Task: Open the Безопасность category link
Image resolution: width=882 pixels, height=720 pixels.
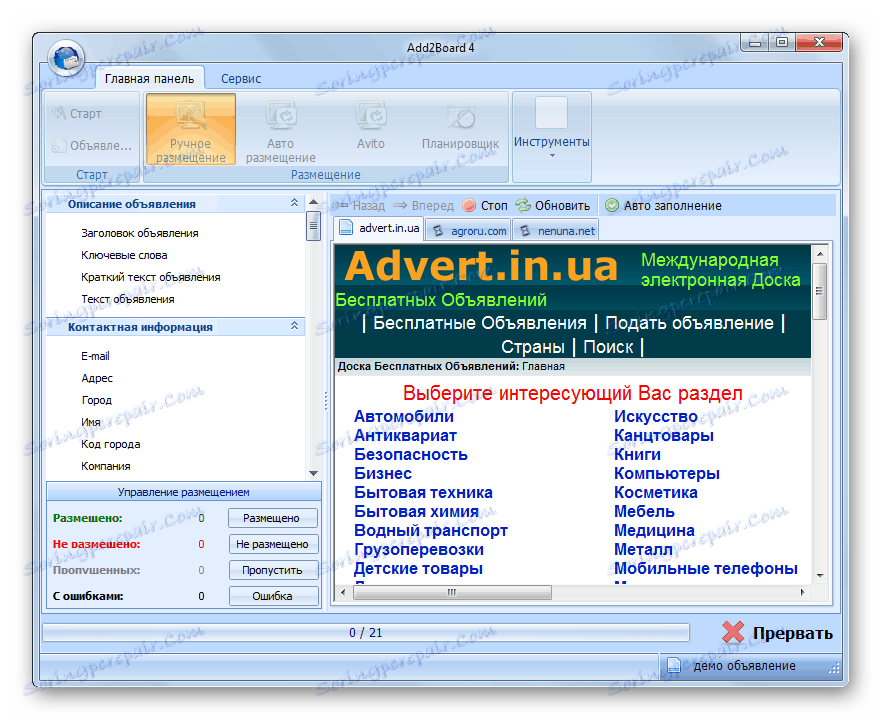Action: (x=411, y=454)
